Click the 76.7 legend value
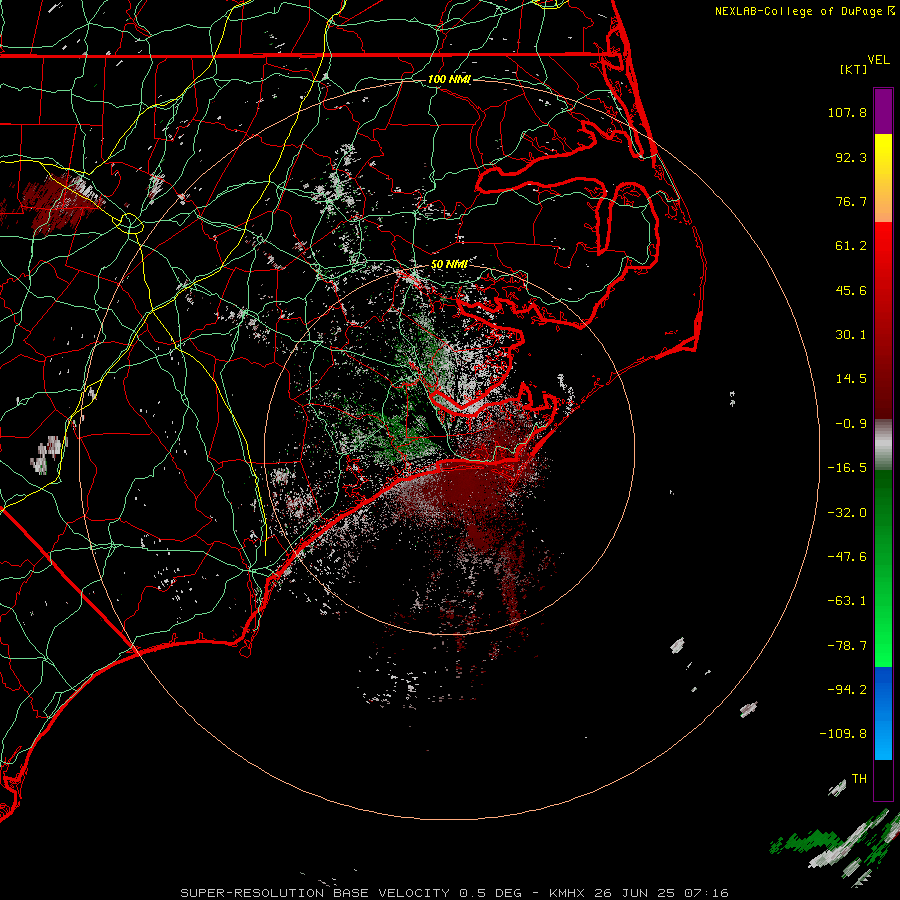Viewport: 900px width, 900px height. [851, 201]
